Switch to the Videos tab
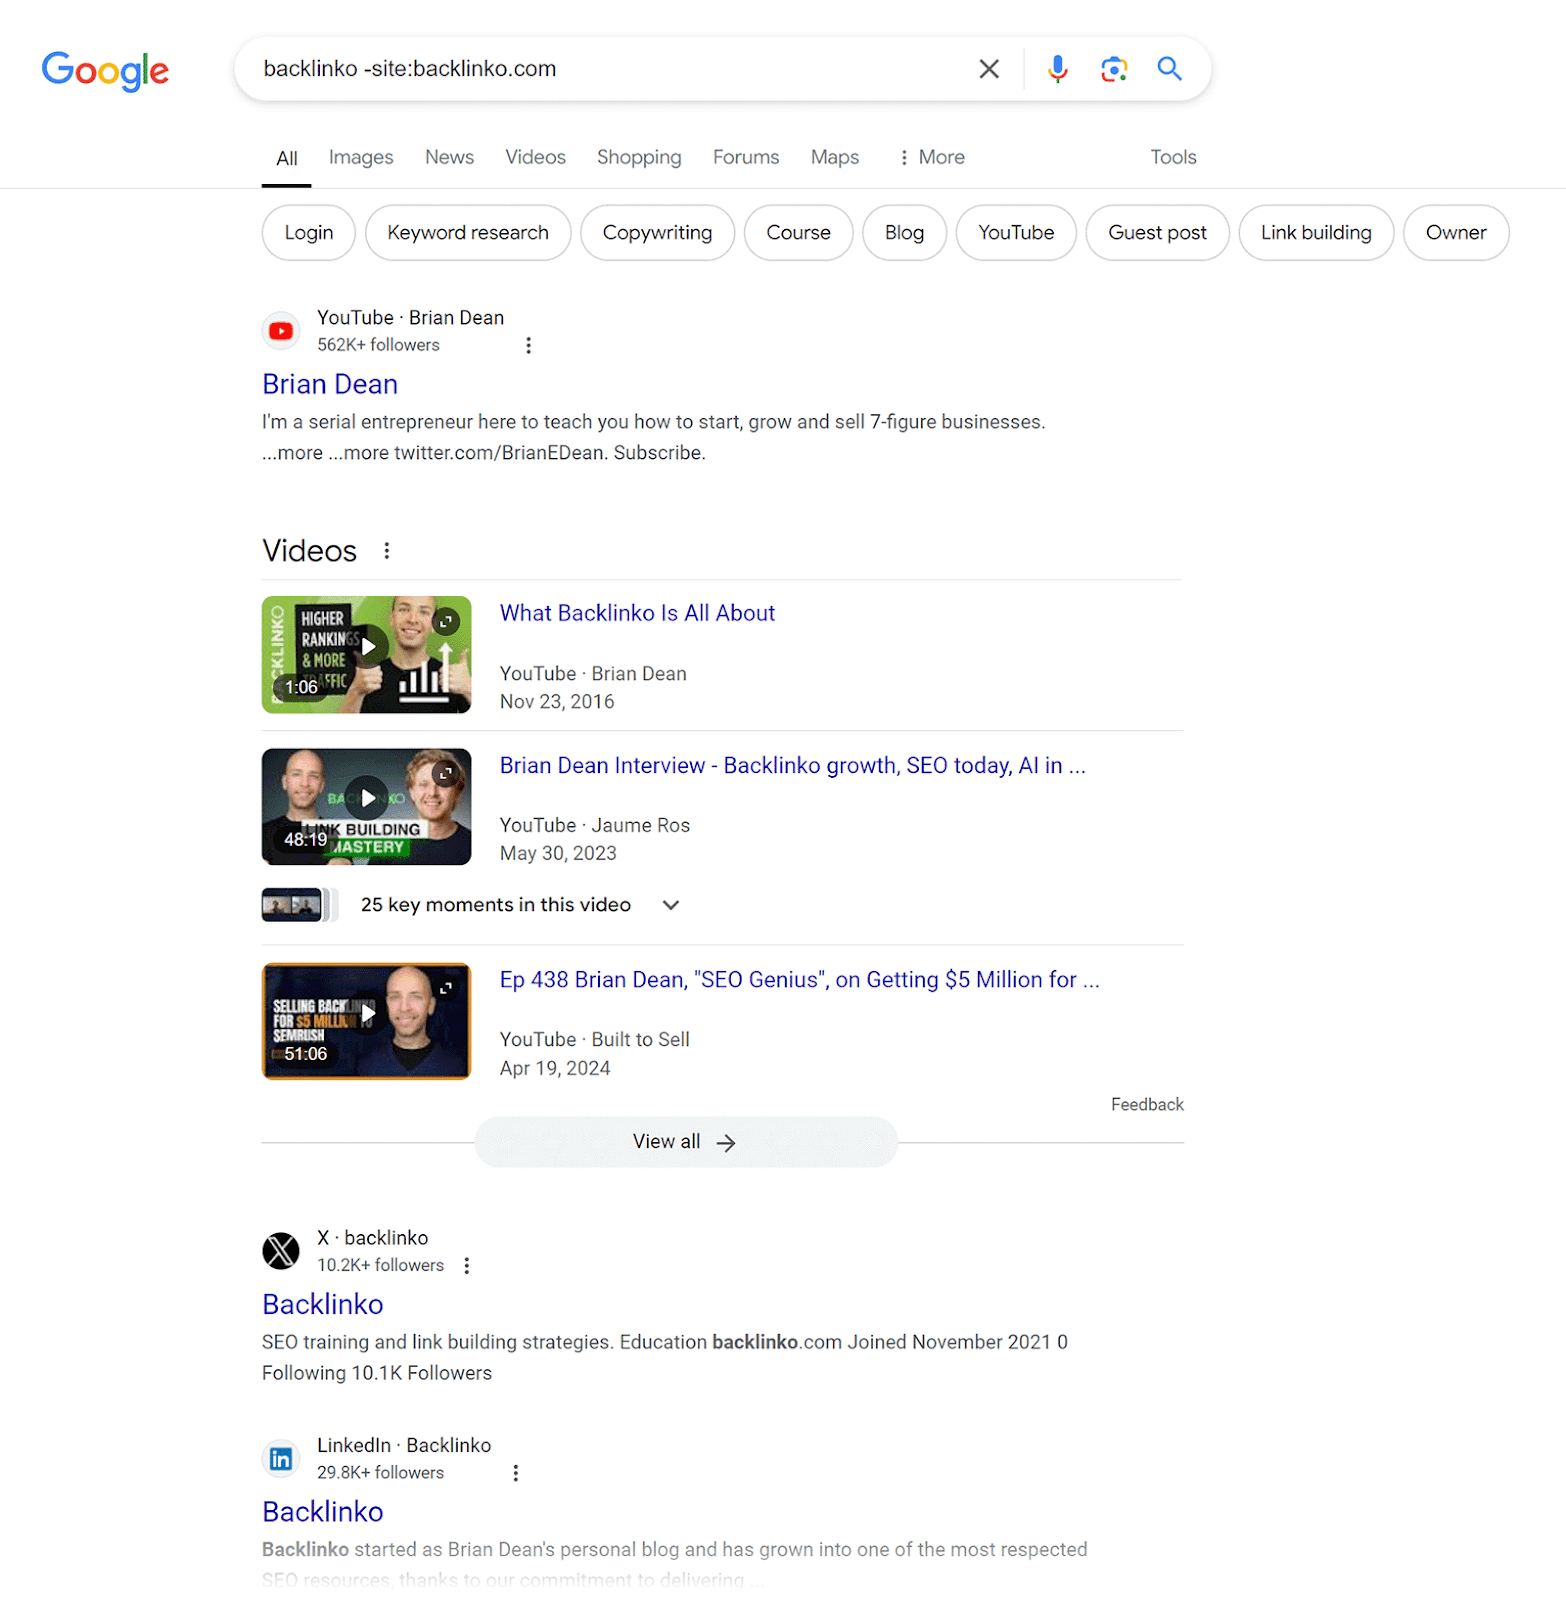The image size is (1566, 1600). 535,158
